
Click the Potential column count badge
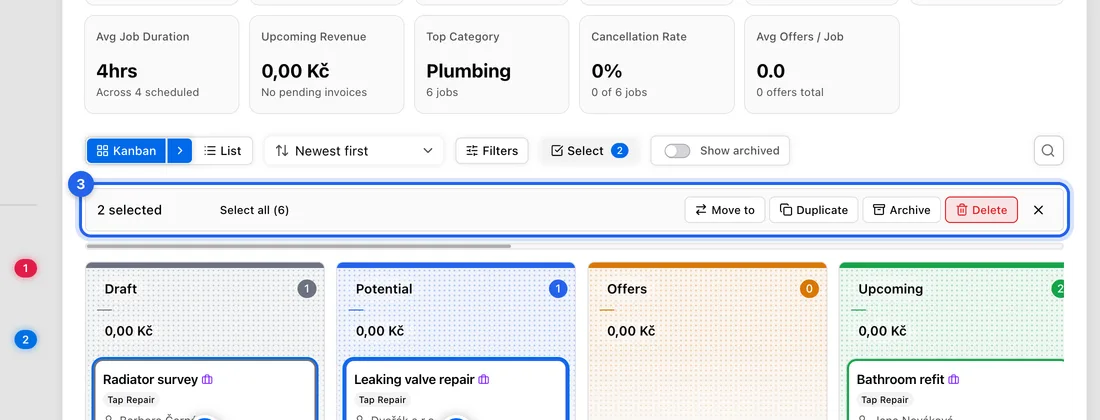pyautogui.click(x=558, y=289)
